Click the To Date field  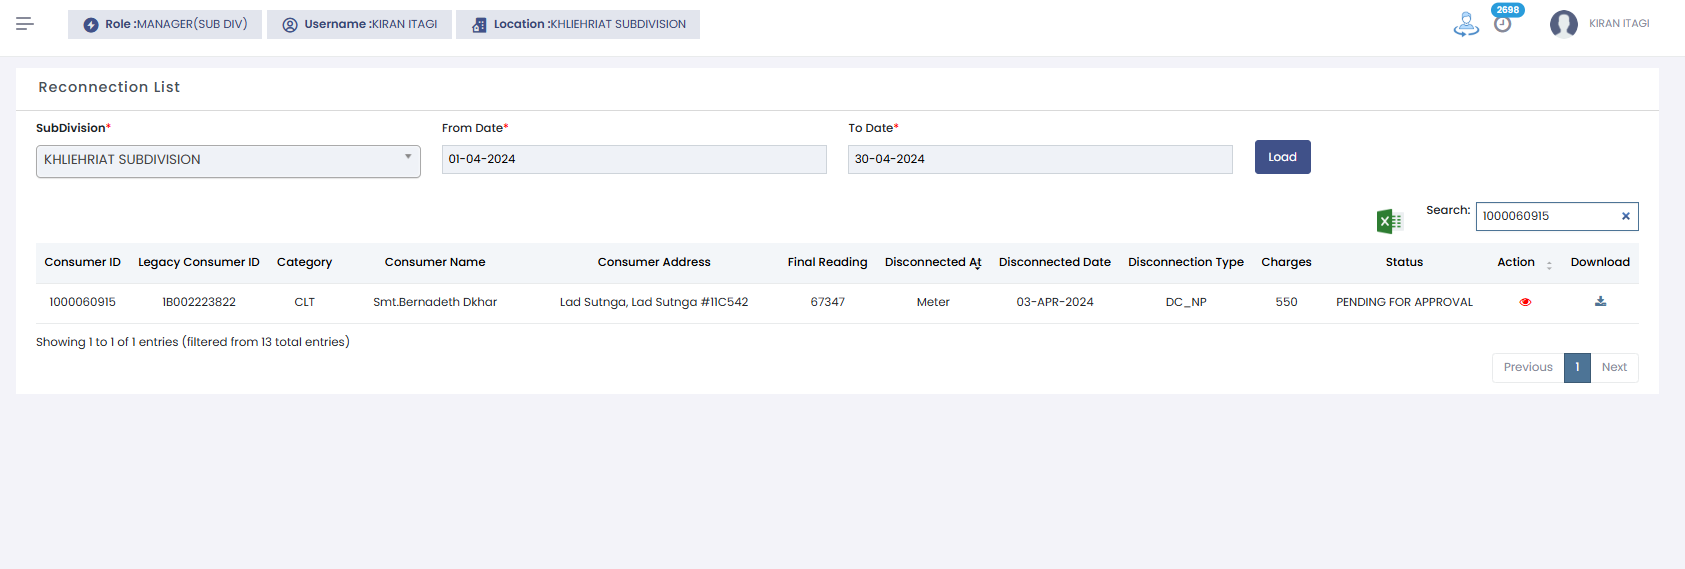pos(1040,160)
